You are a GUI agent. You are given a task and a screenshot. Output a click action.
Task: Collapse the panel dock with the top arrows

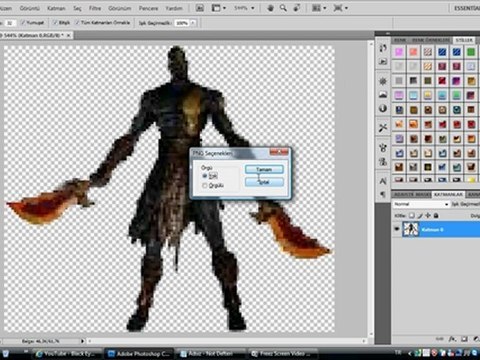(387, 33)
